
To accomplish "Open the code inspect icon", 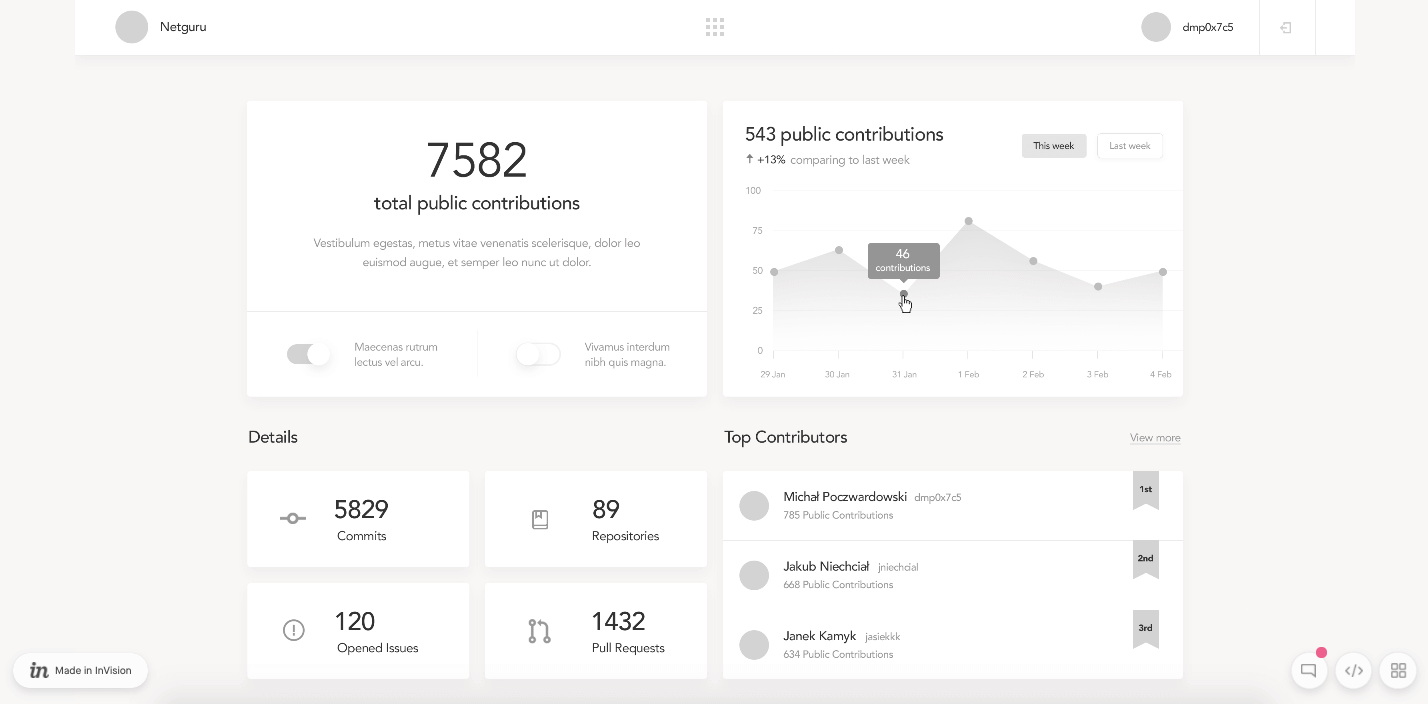I will click(1353, 671).
